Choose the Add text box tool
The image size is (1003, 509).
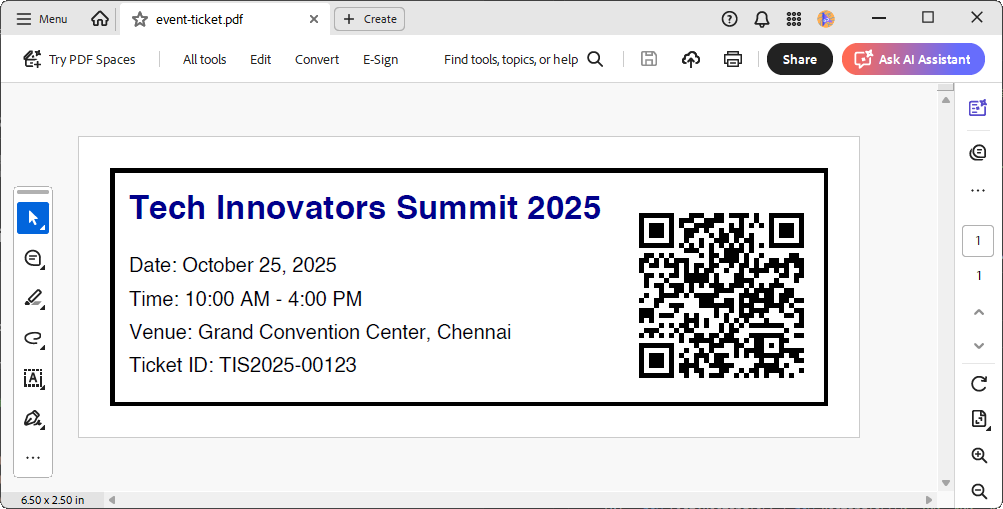pyautogui.click(x=33, y=378)
